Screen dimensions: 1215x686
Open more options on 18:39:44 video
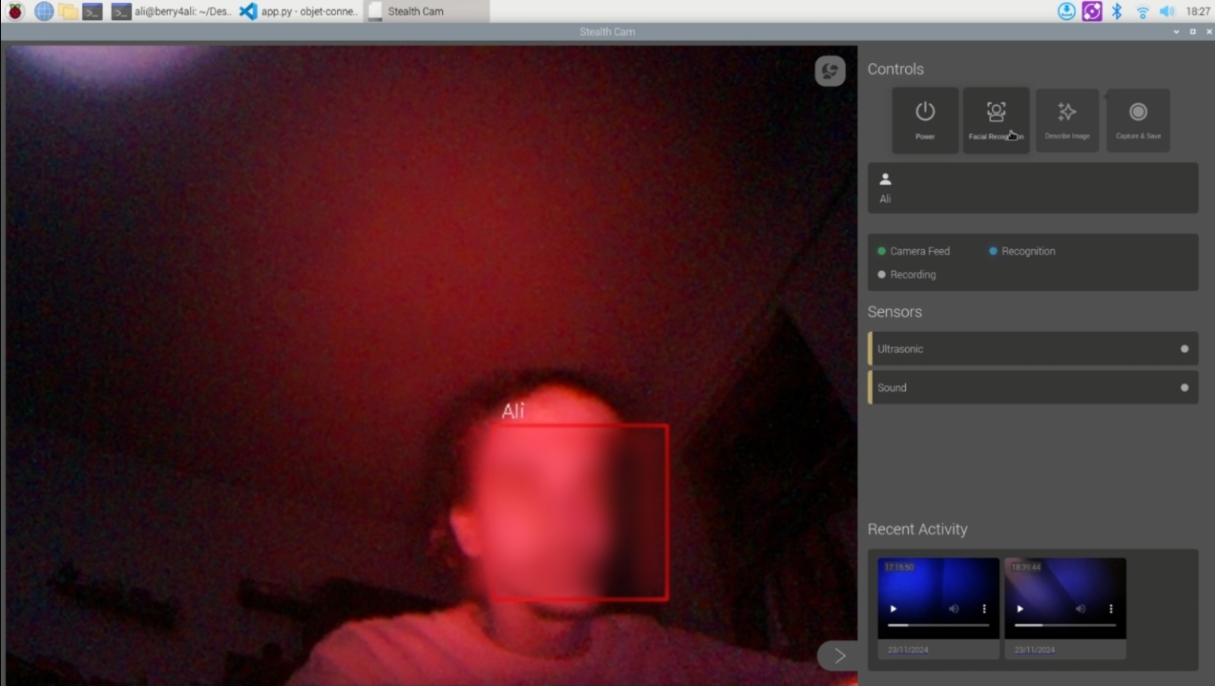[x=1111, y=609]
